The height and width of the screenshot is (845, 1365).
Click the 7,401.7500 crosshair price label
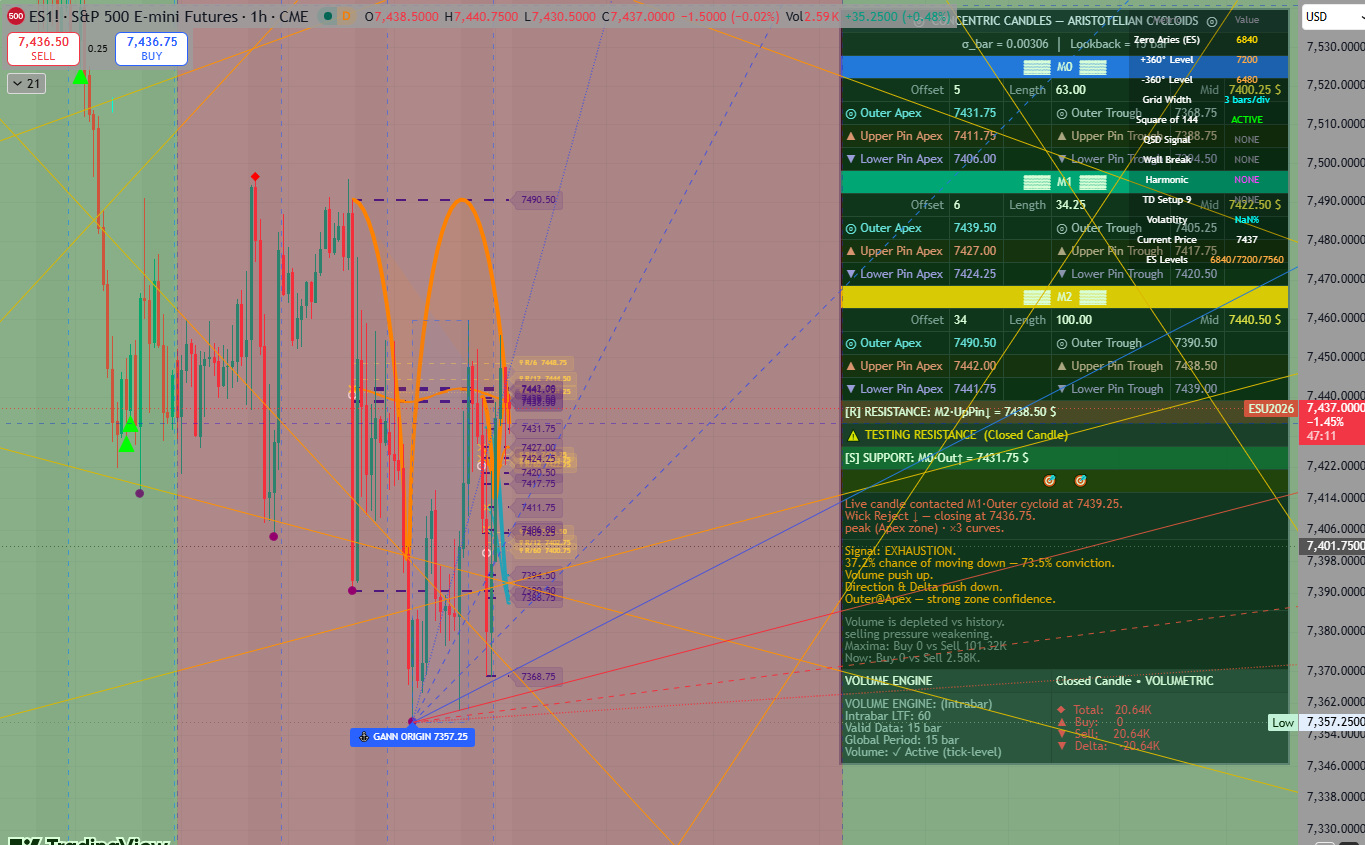click(x=1331, y=546)
